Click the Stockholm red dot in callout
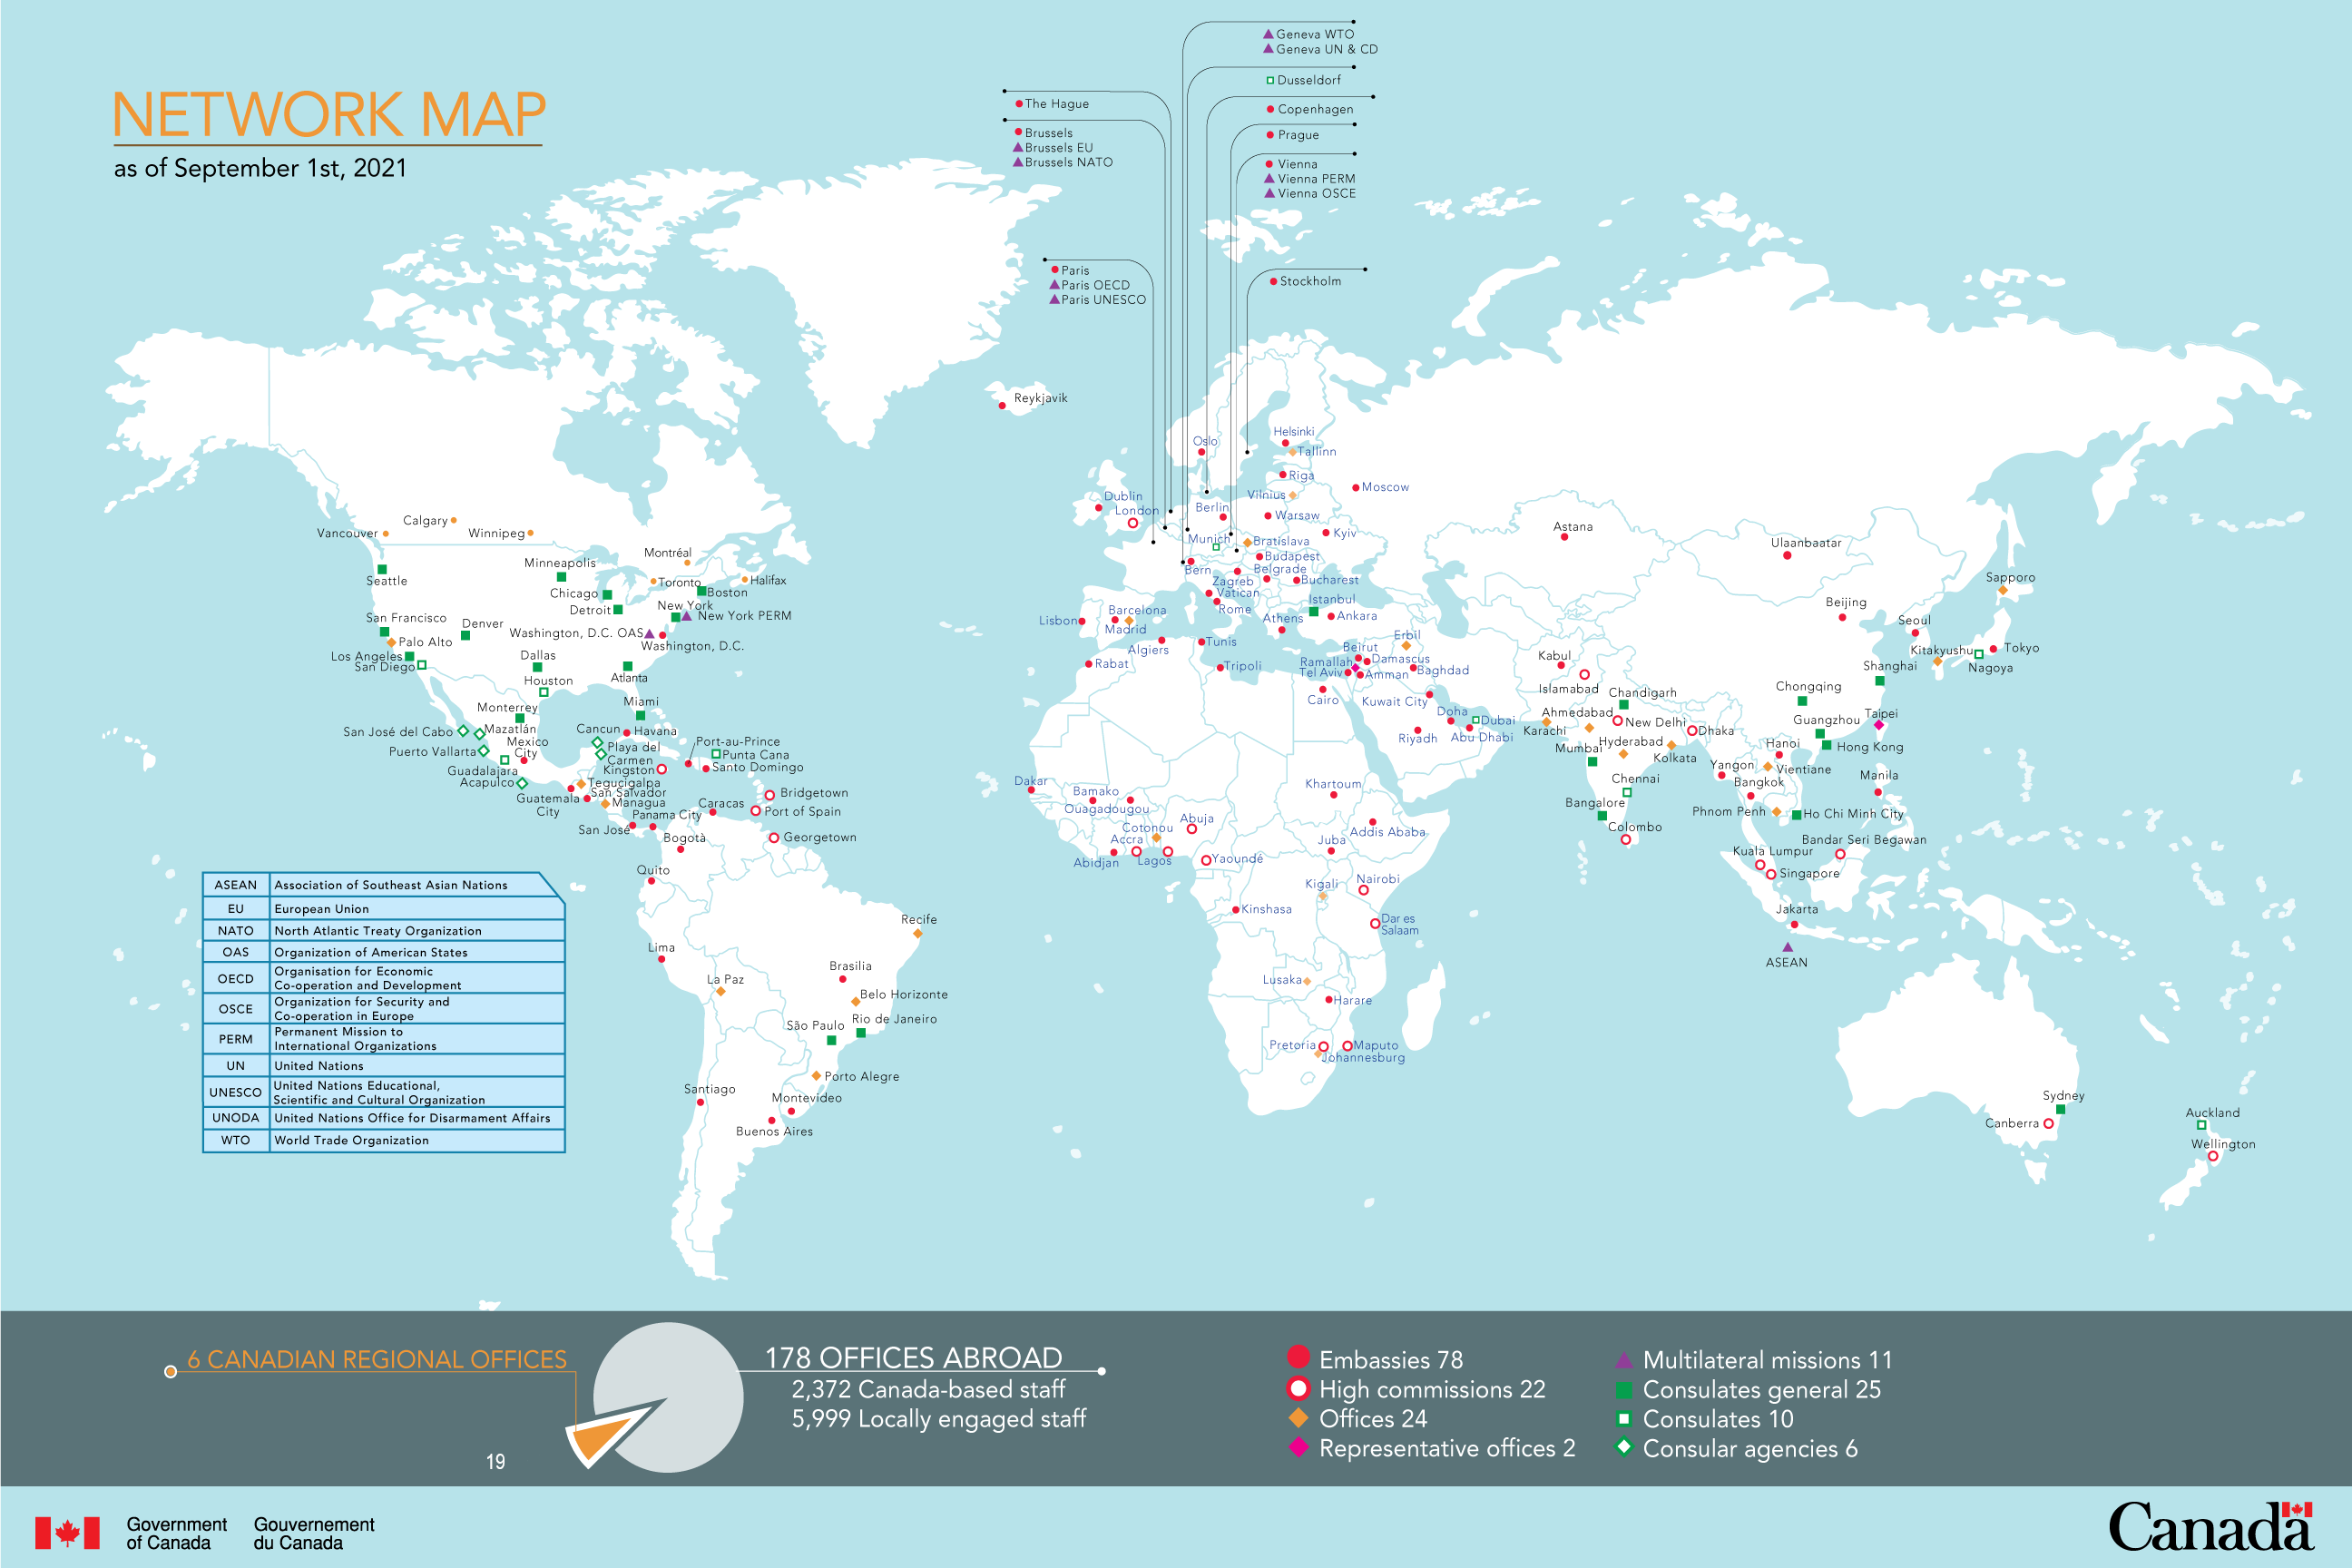This screenshot has height=1568, width=2352. pos(1273,281)
